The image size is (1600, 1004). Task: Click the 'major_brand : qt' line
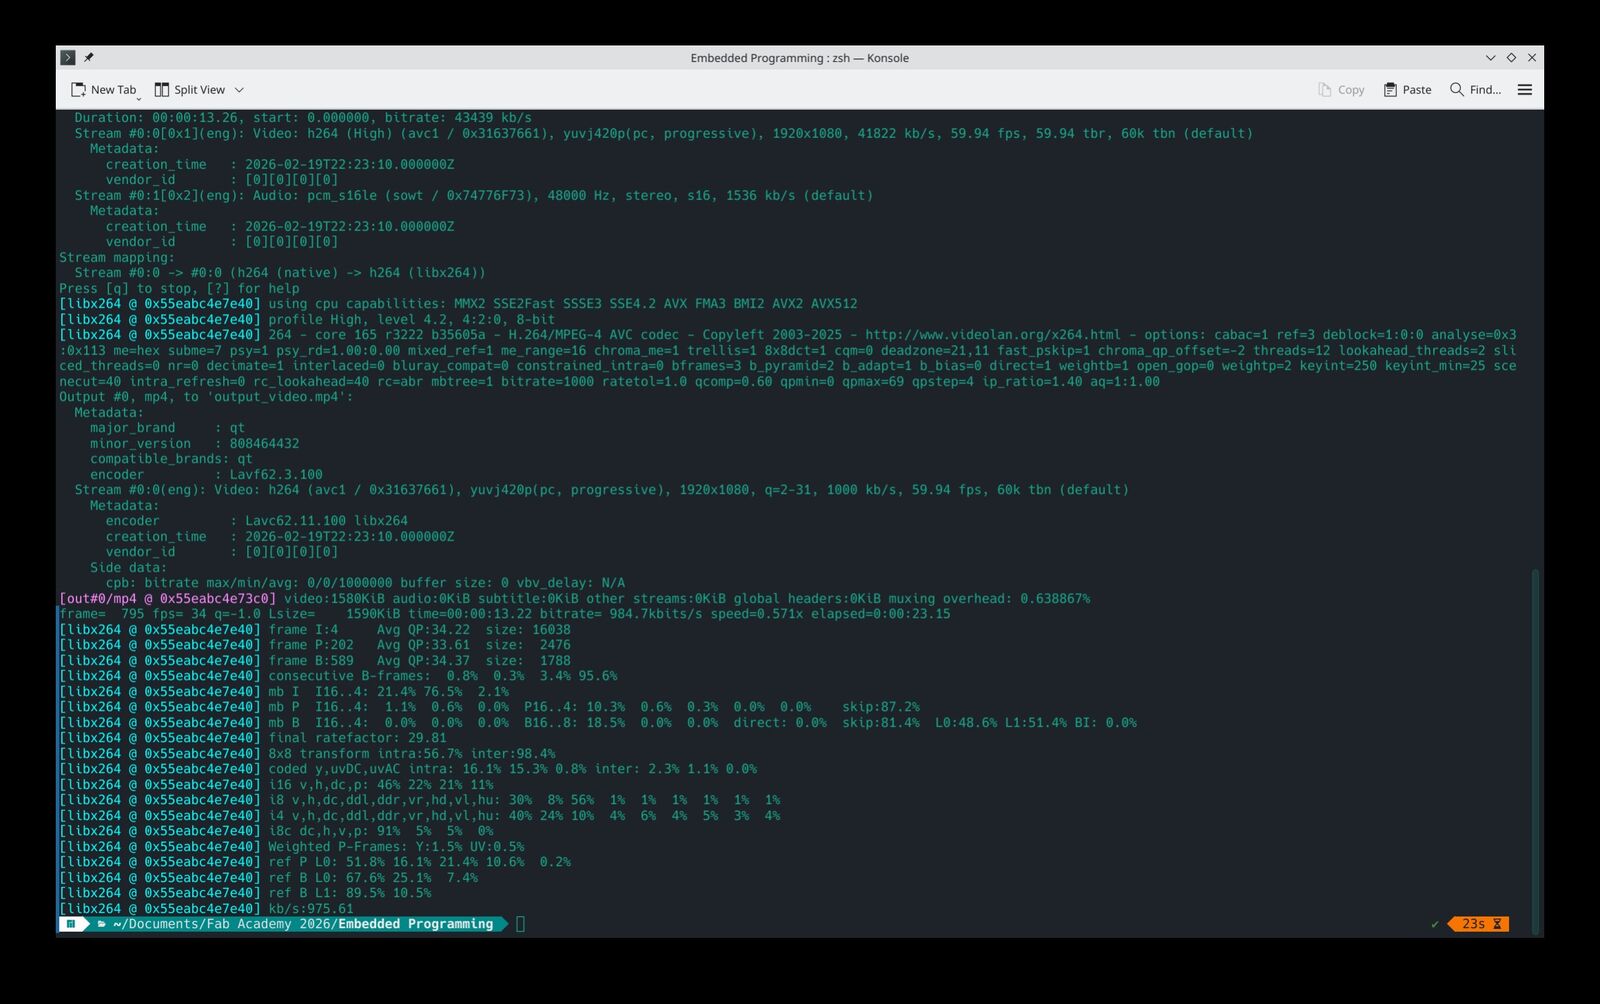point(167,428)
